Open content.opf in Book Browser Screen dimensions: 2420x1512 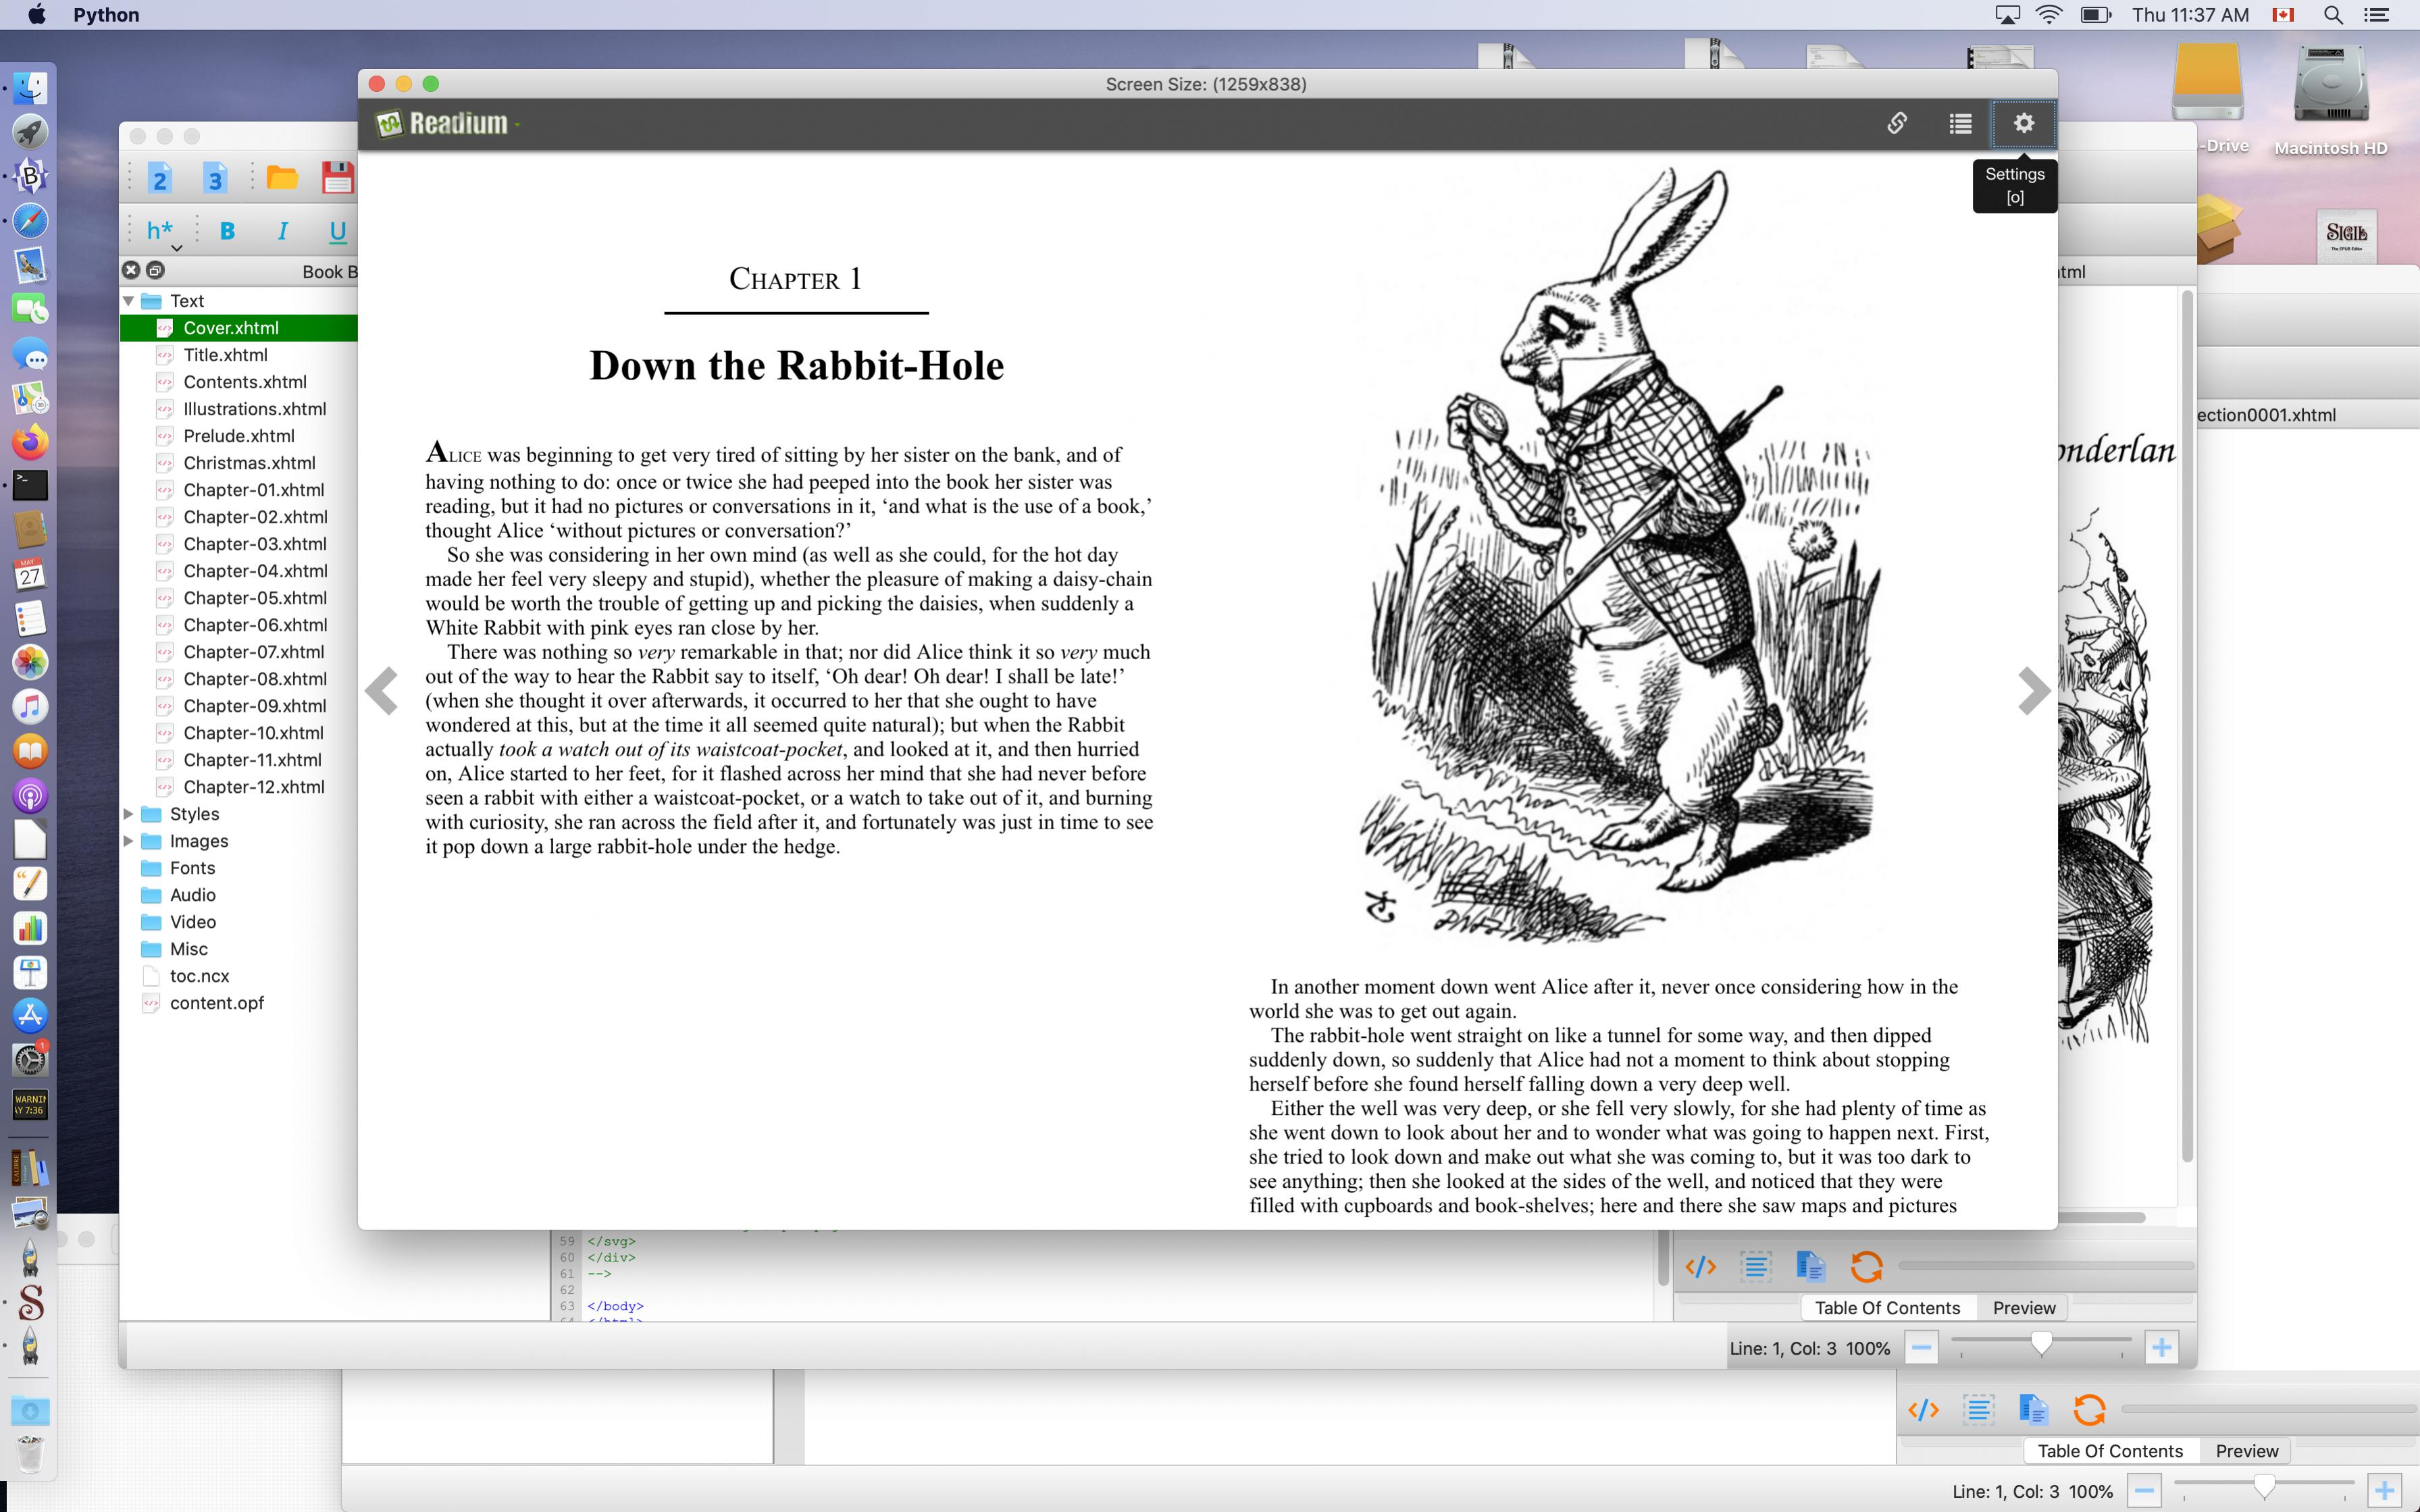point(216,1003)
